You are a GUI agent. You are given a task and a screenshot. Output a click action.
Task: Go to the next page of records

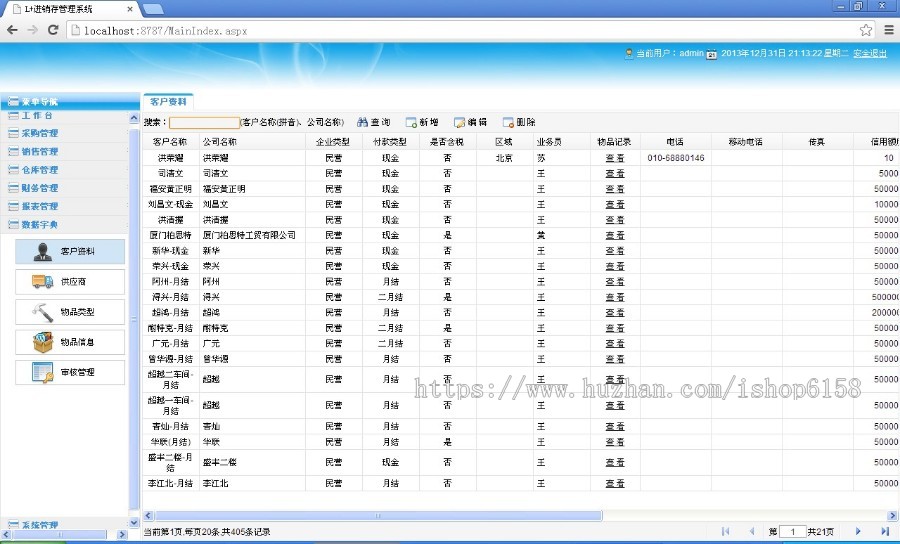tap(858, 531)
